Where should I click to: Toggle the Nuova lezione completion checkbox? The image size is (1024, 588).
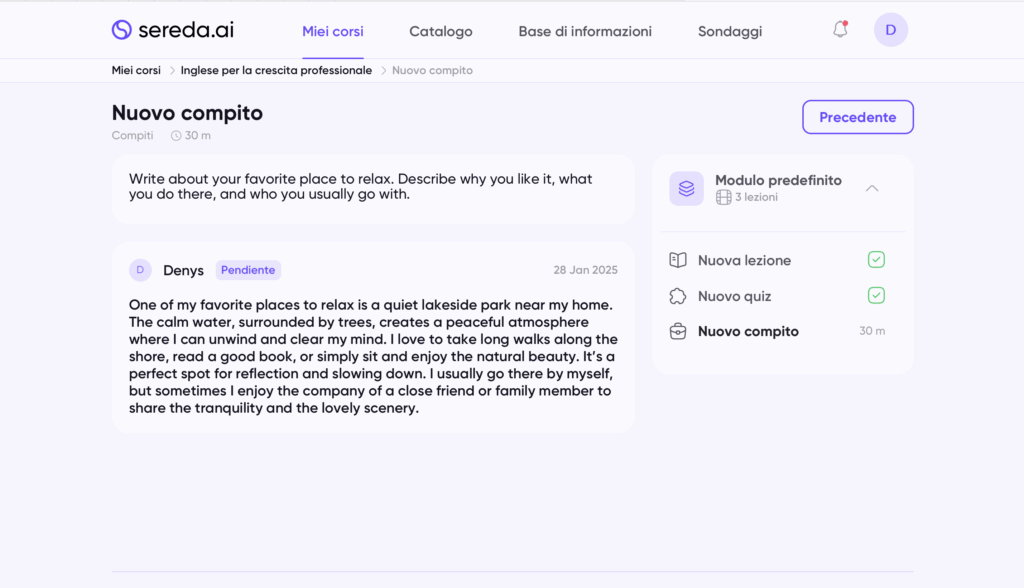point(876,260)
